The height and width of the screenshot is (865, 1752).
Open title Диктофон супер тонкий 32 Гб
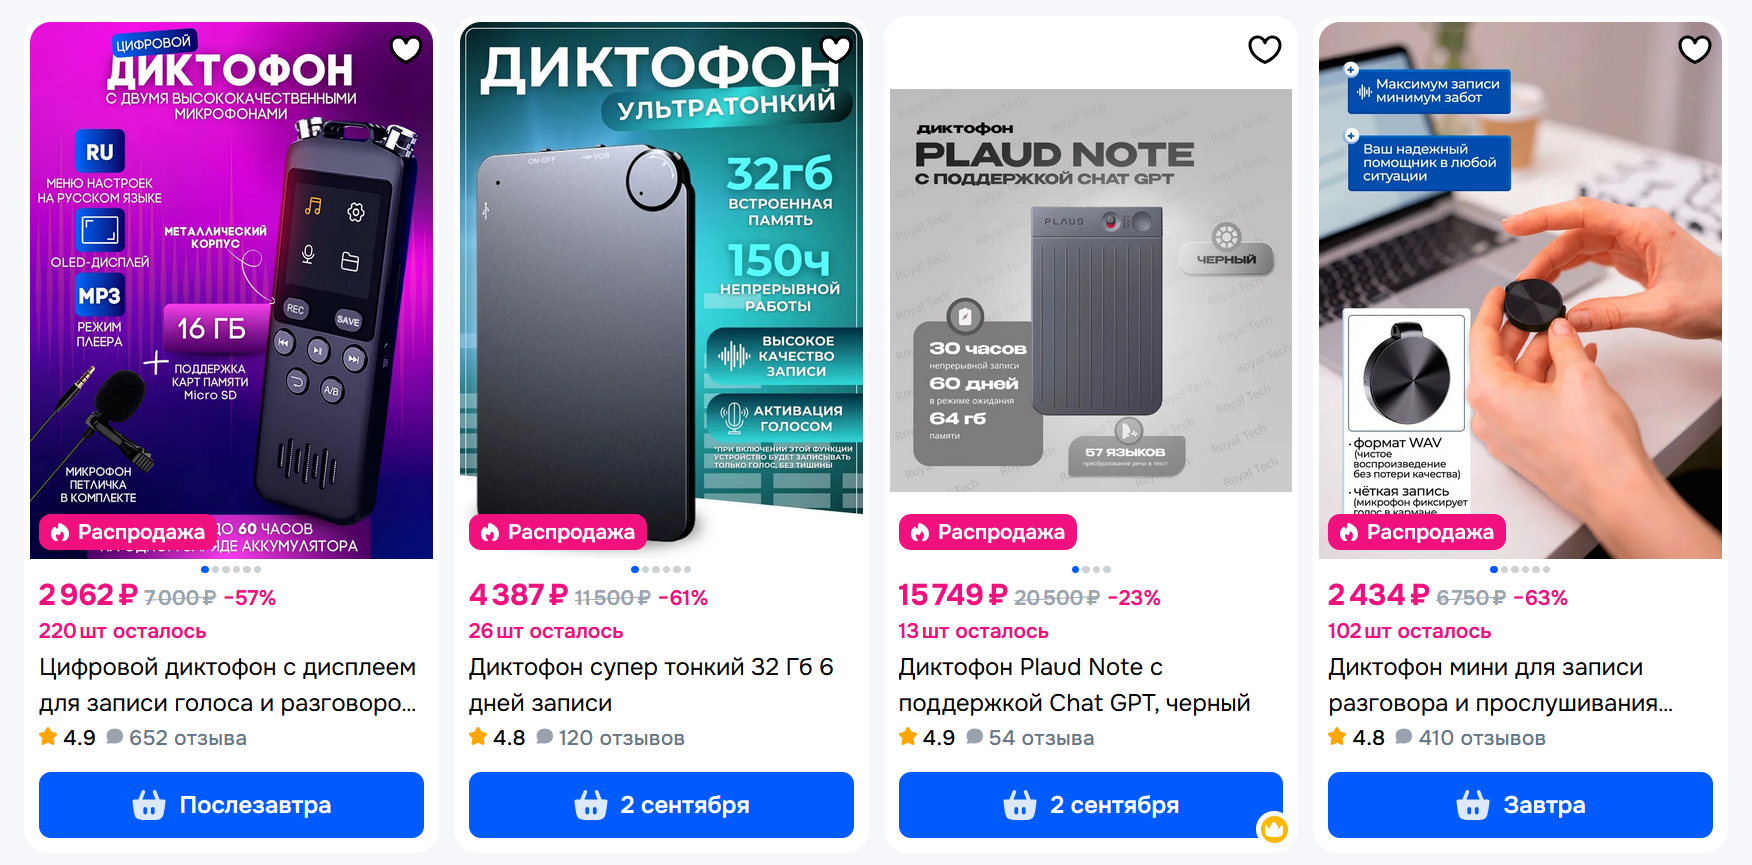click(651, 685)
